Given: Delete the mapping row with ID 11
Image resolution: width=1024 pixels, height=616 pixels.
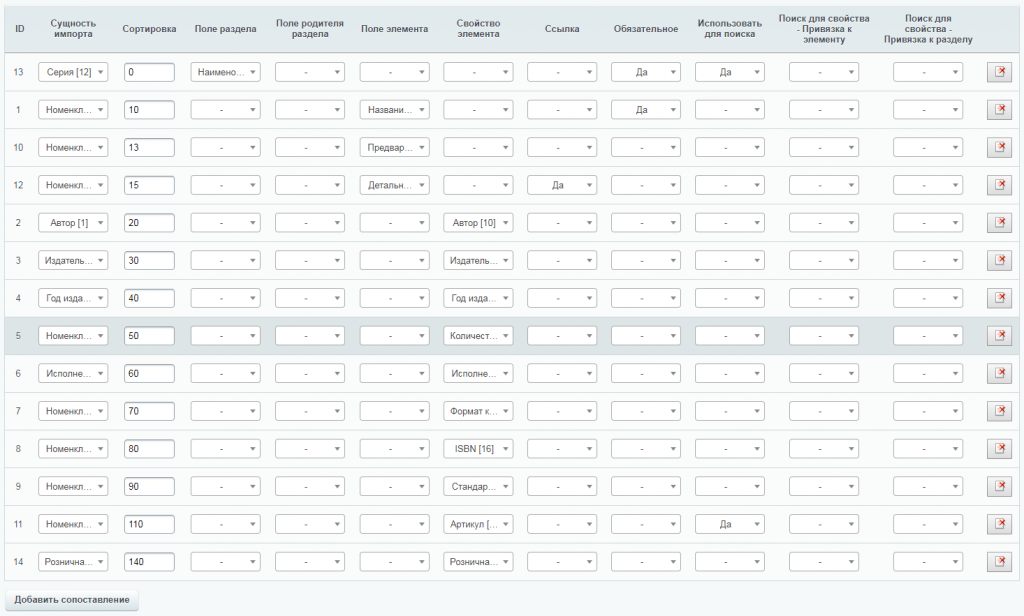Looking at the screenshot, I should click(999, 524).
